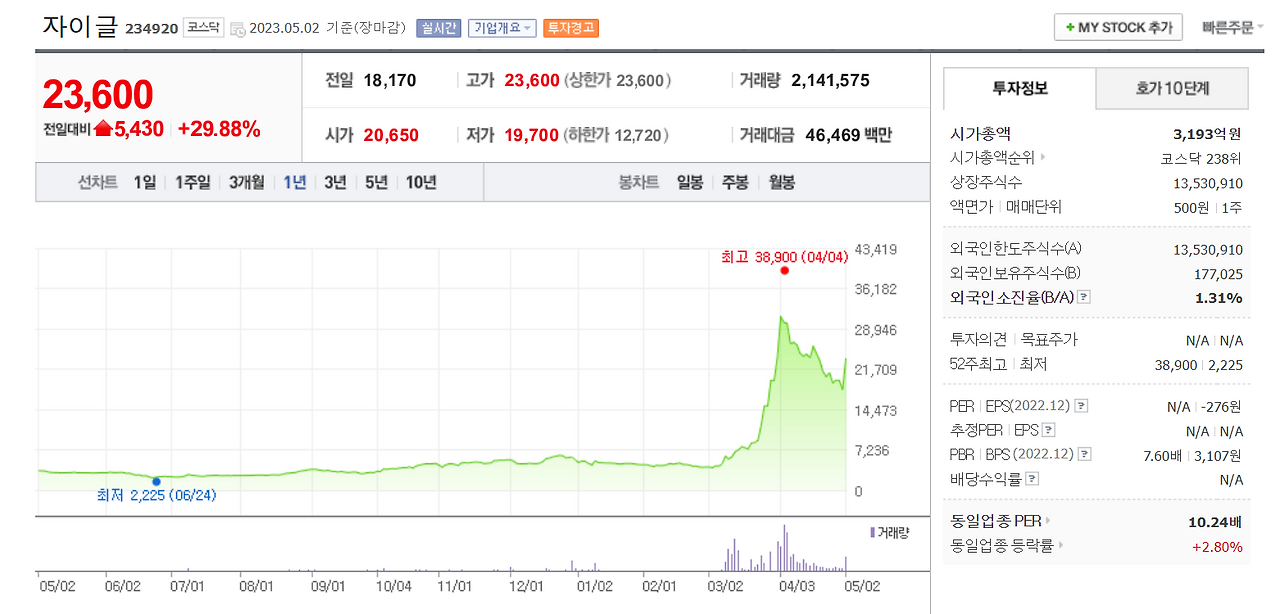The height and width of the screenshot is (614, 1280).
Task: Open the help icon next to PER EPS(2022.12)
Action: coord(1081,404)
